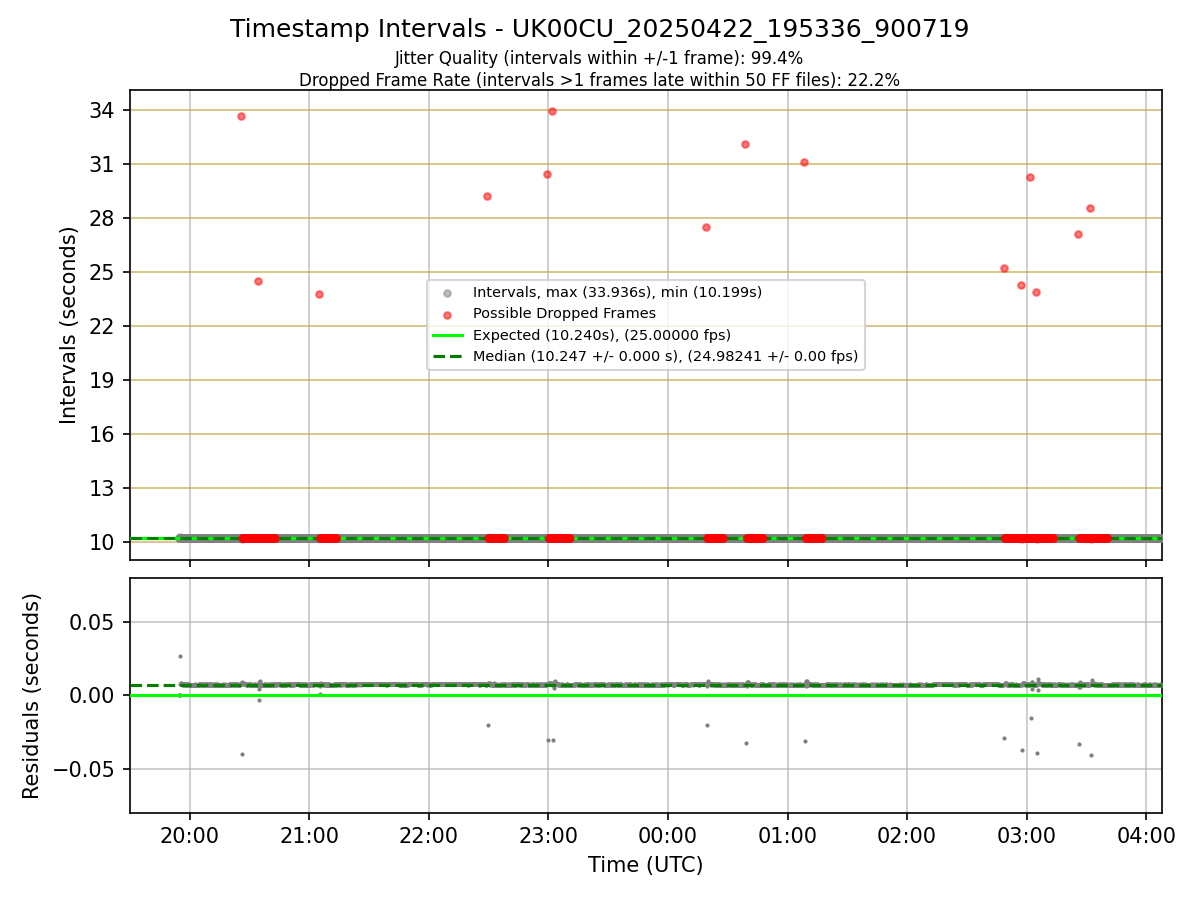Select the 'Jitter Quality ... 99.4%' subtitle line
This screenshot has width=1200, height=900.
click(x=599, y=58)
